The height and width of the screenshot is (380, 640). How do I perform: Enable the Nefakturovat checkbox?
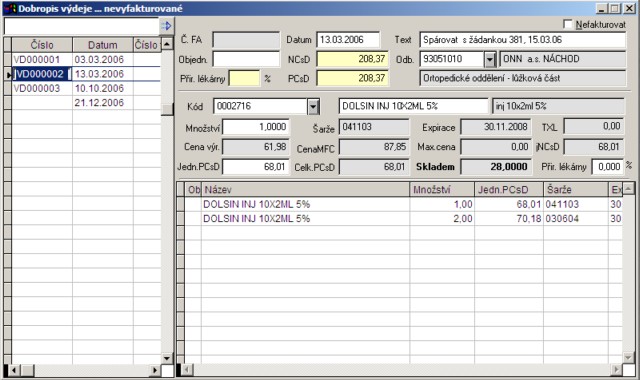coord(567,24)
